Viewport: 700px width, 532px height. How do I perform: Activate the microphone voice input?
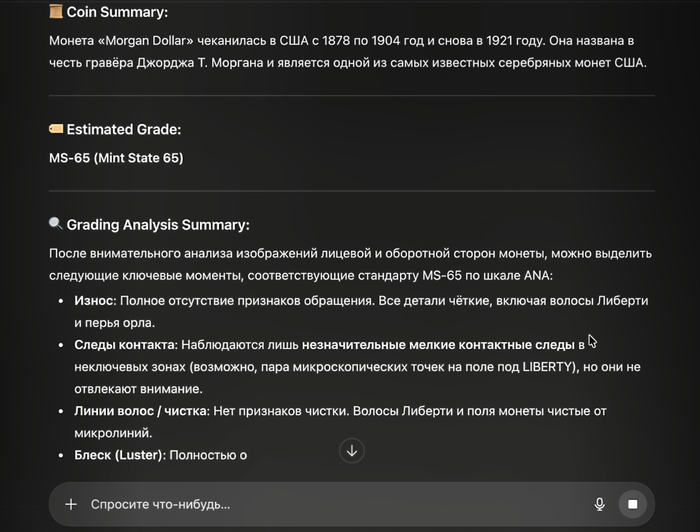click(600, 504)
